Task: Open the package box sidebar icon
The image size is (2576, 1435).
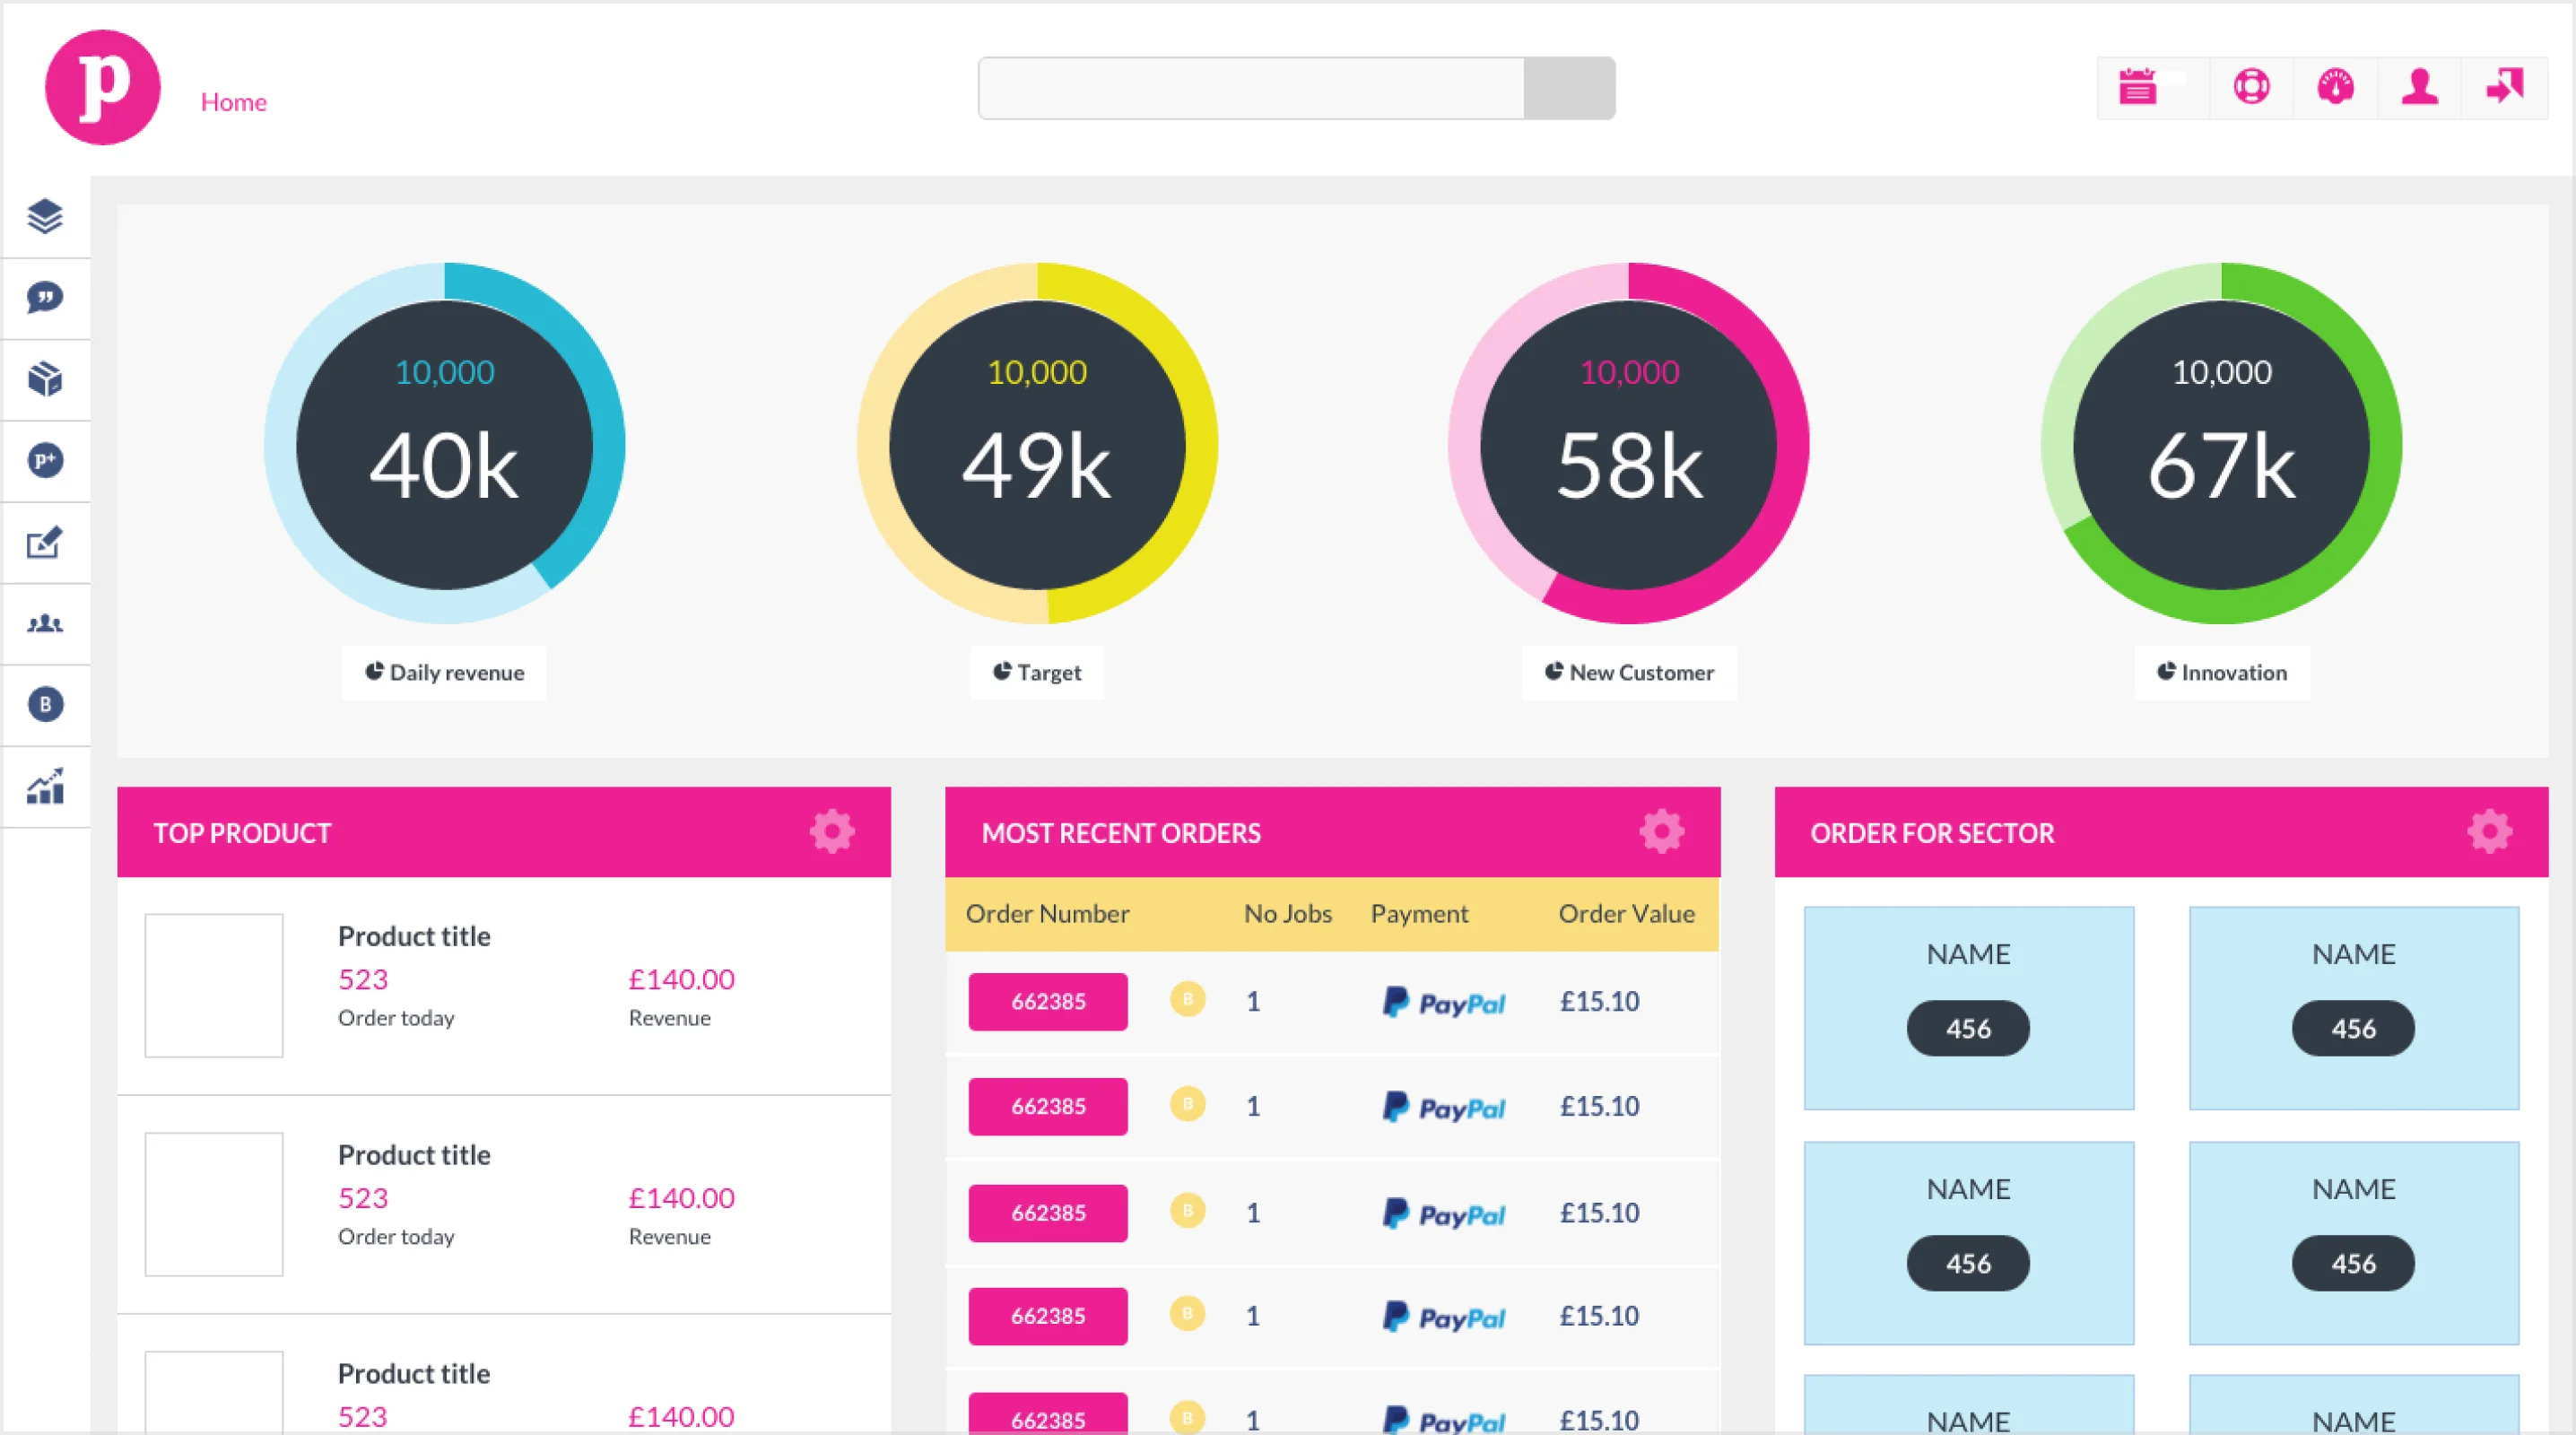Action: point(45,379)
